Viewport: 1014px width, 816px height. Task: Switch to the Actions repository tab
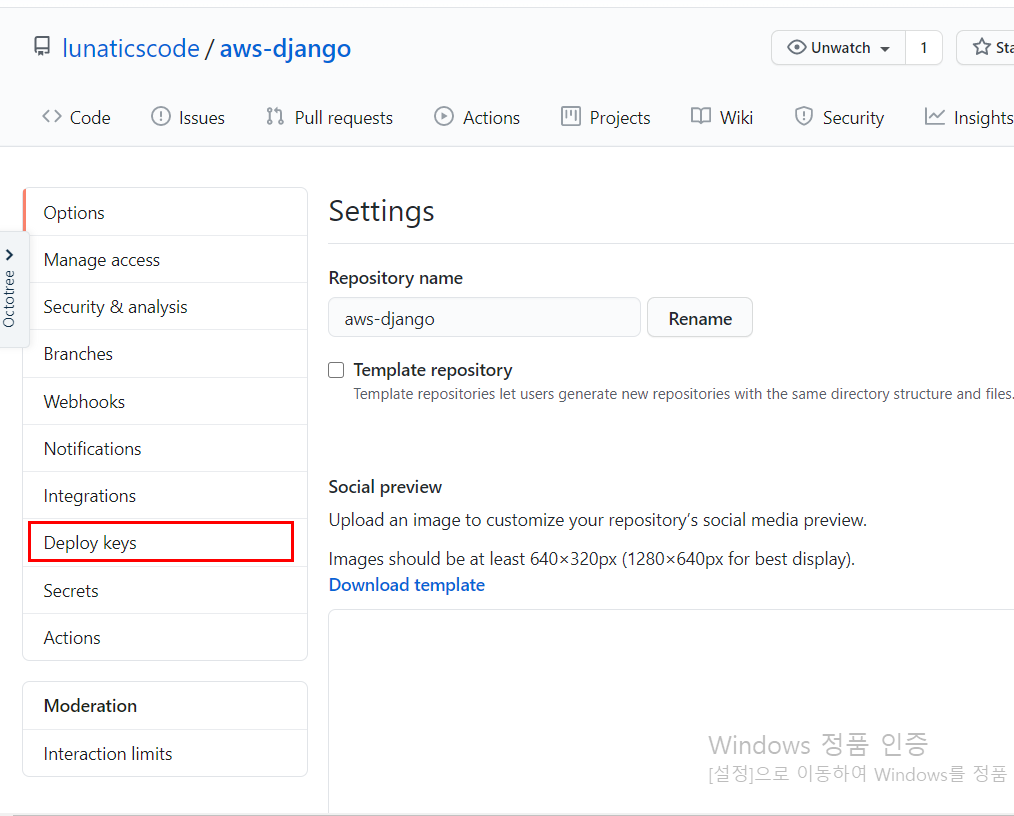(477, 118)
